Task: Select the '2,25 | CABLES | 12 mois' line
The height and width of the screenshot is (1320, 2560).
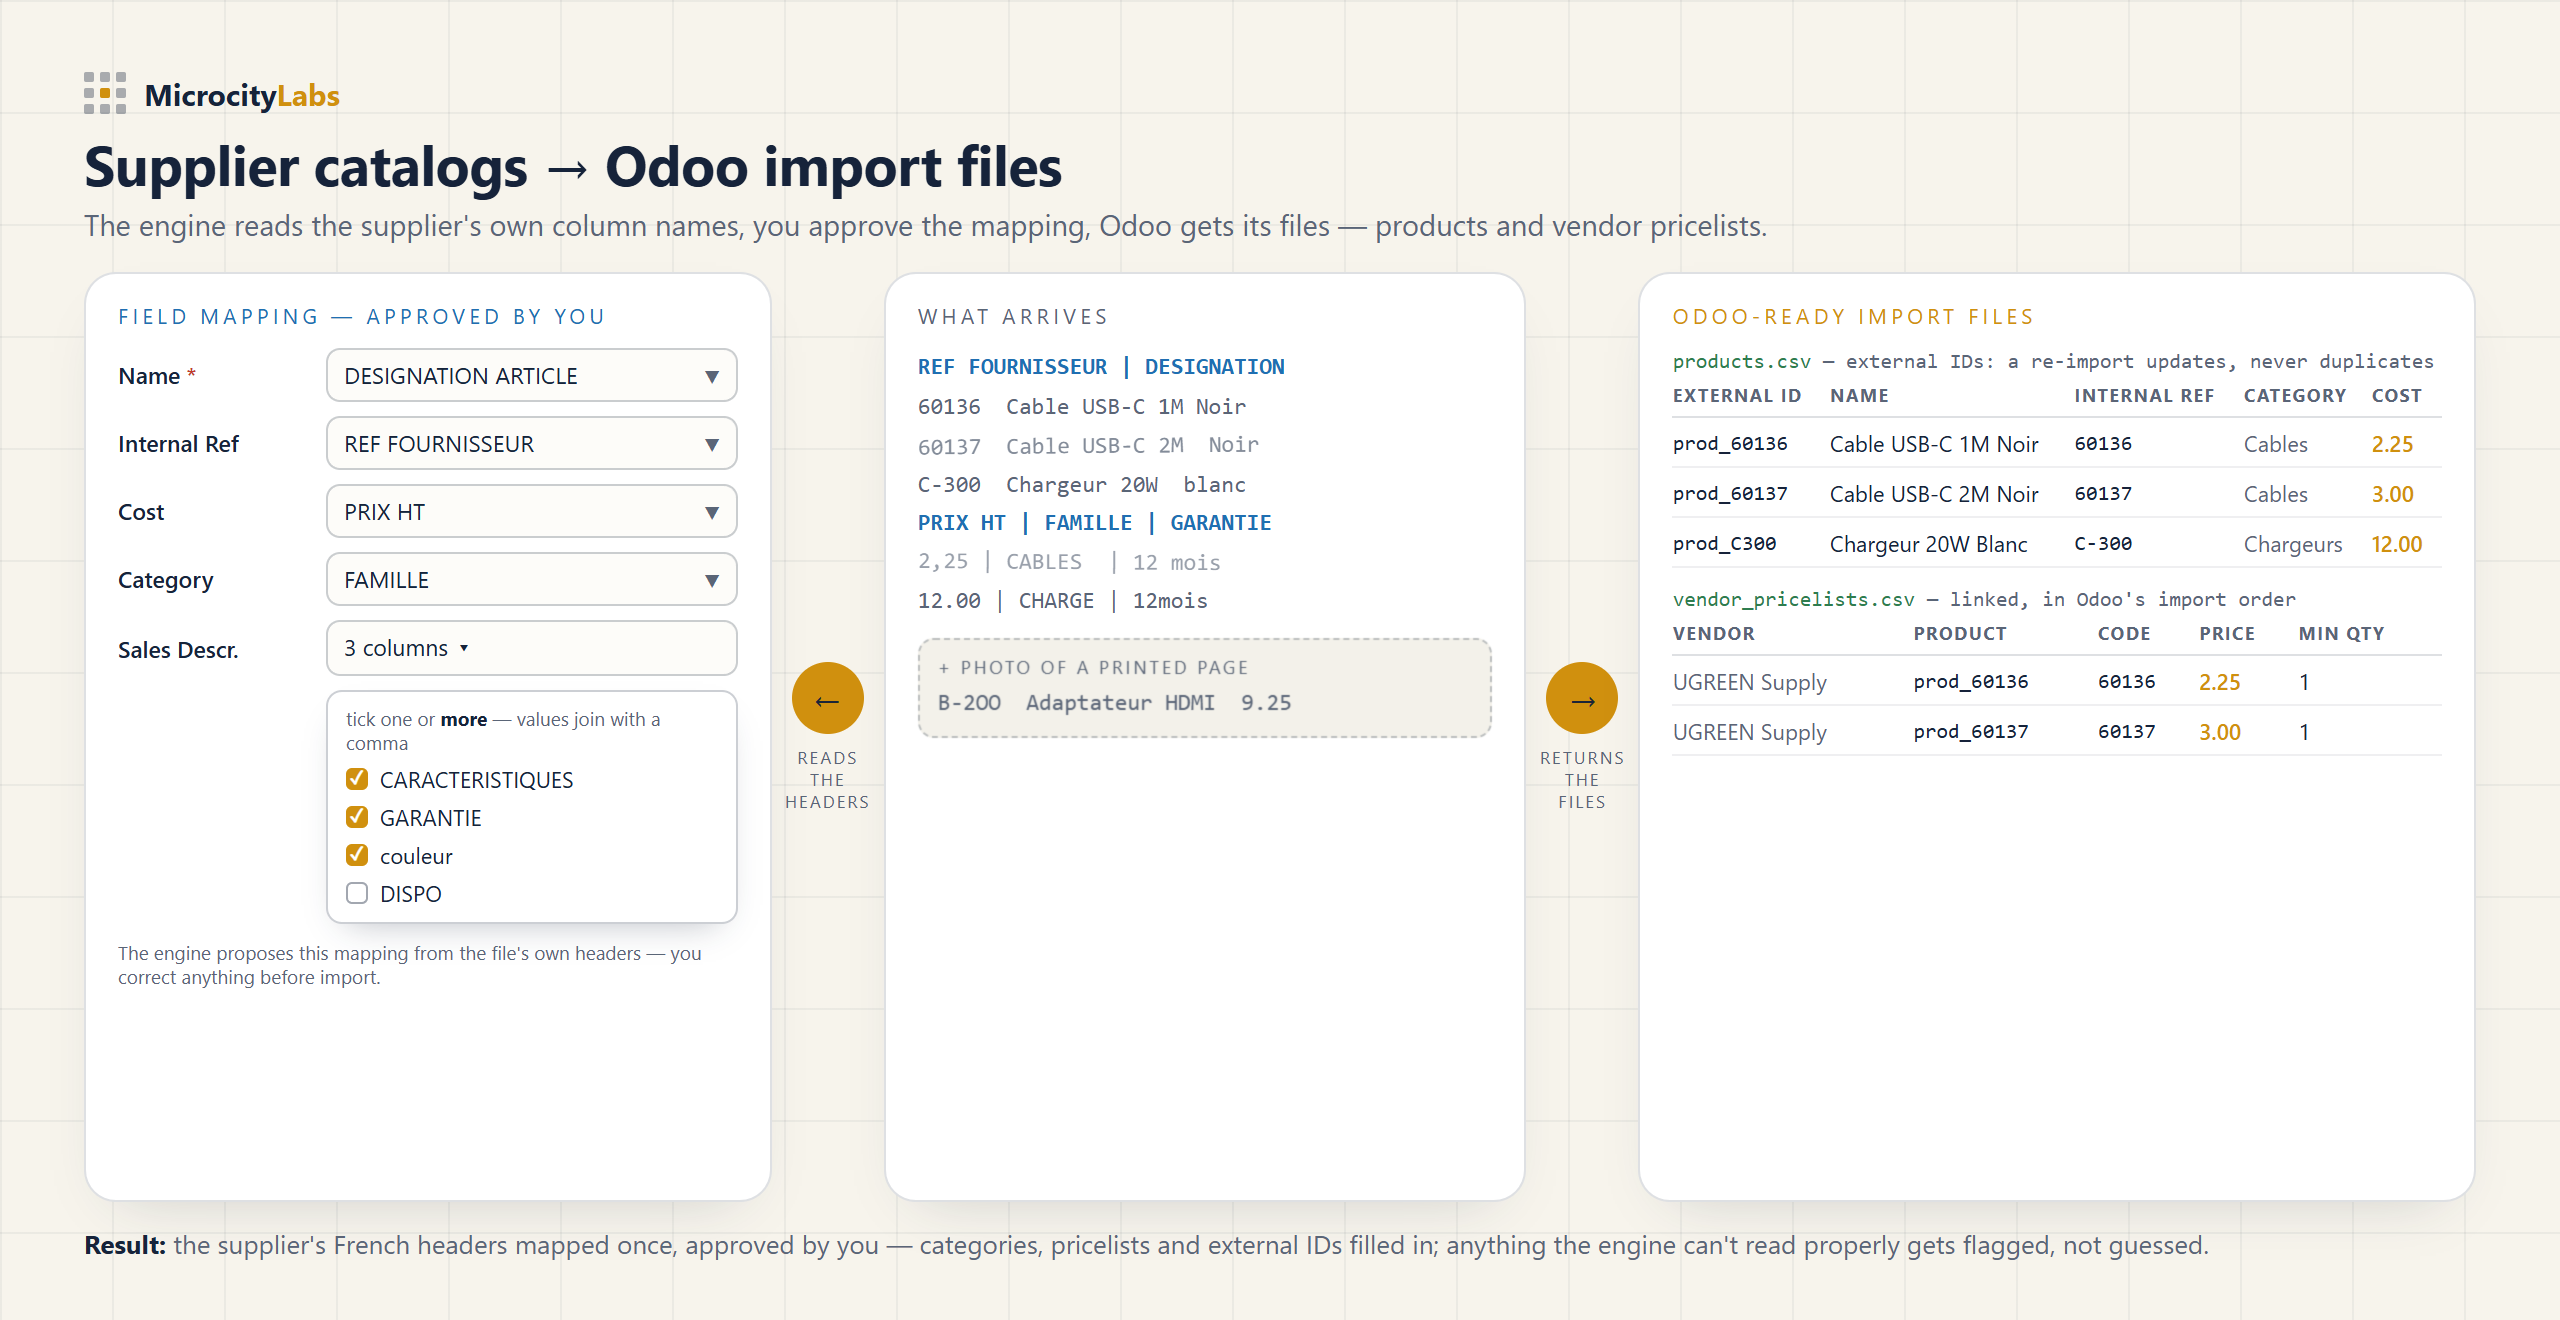Action: point(1069,562)
